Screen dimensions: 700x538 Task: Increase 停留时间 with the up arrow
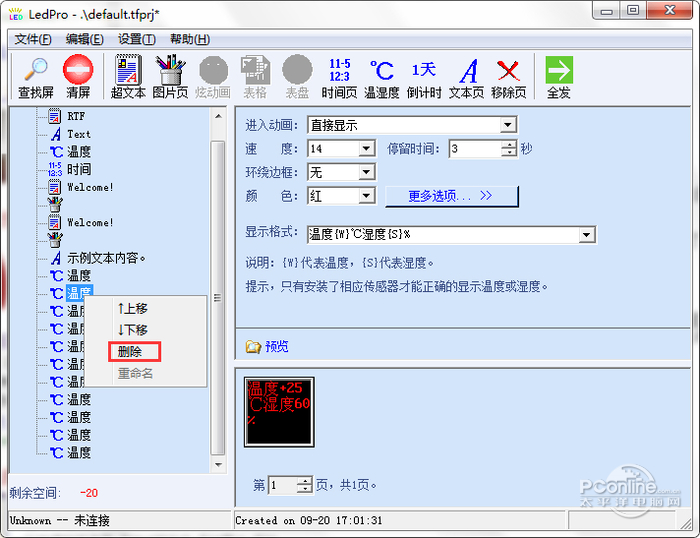(508, 145)
